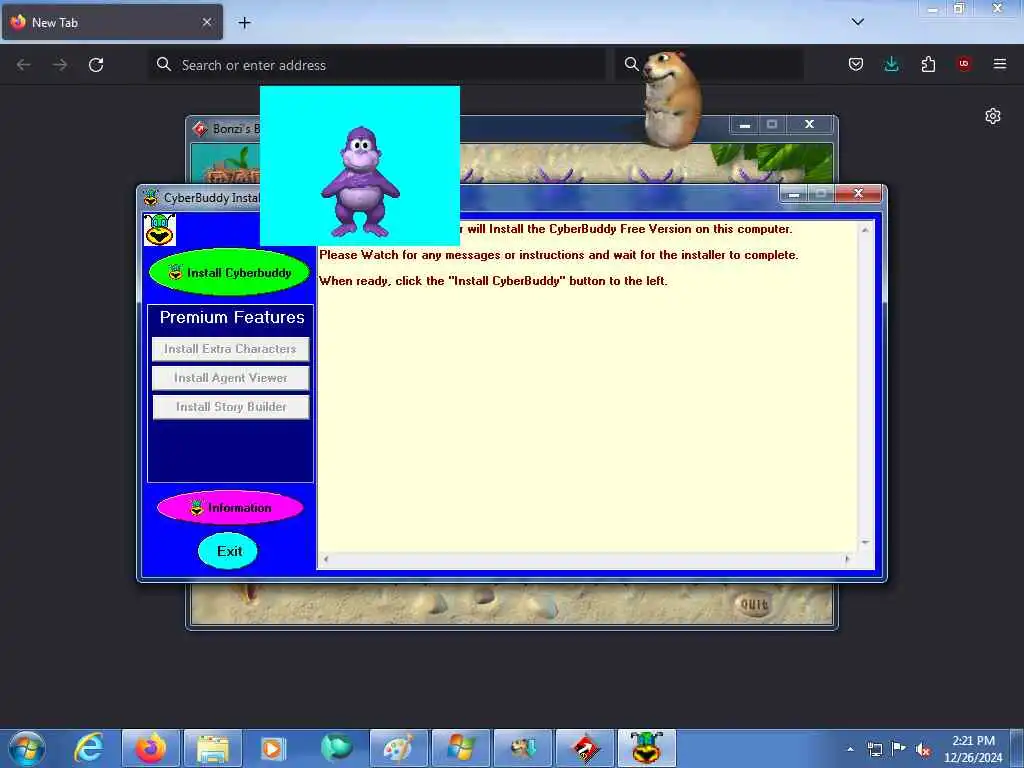Focus the Firefox address bar
1024x768 pixels.
[377, 65]
